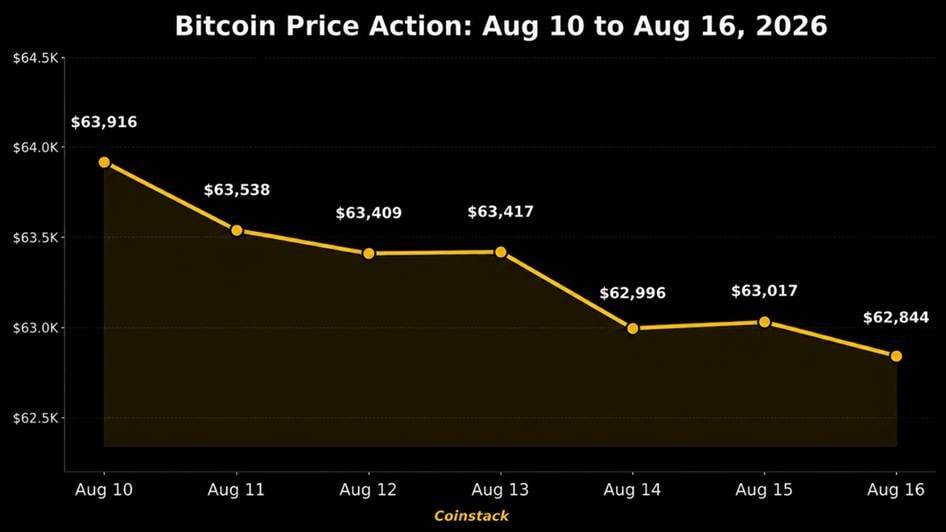Click the Aug 11 data point marker

236,230
